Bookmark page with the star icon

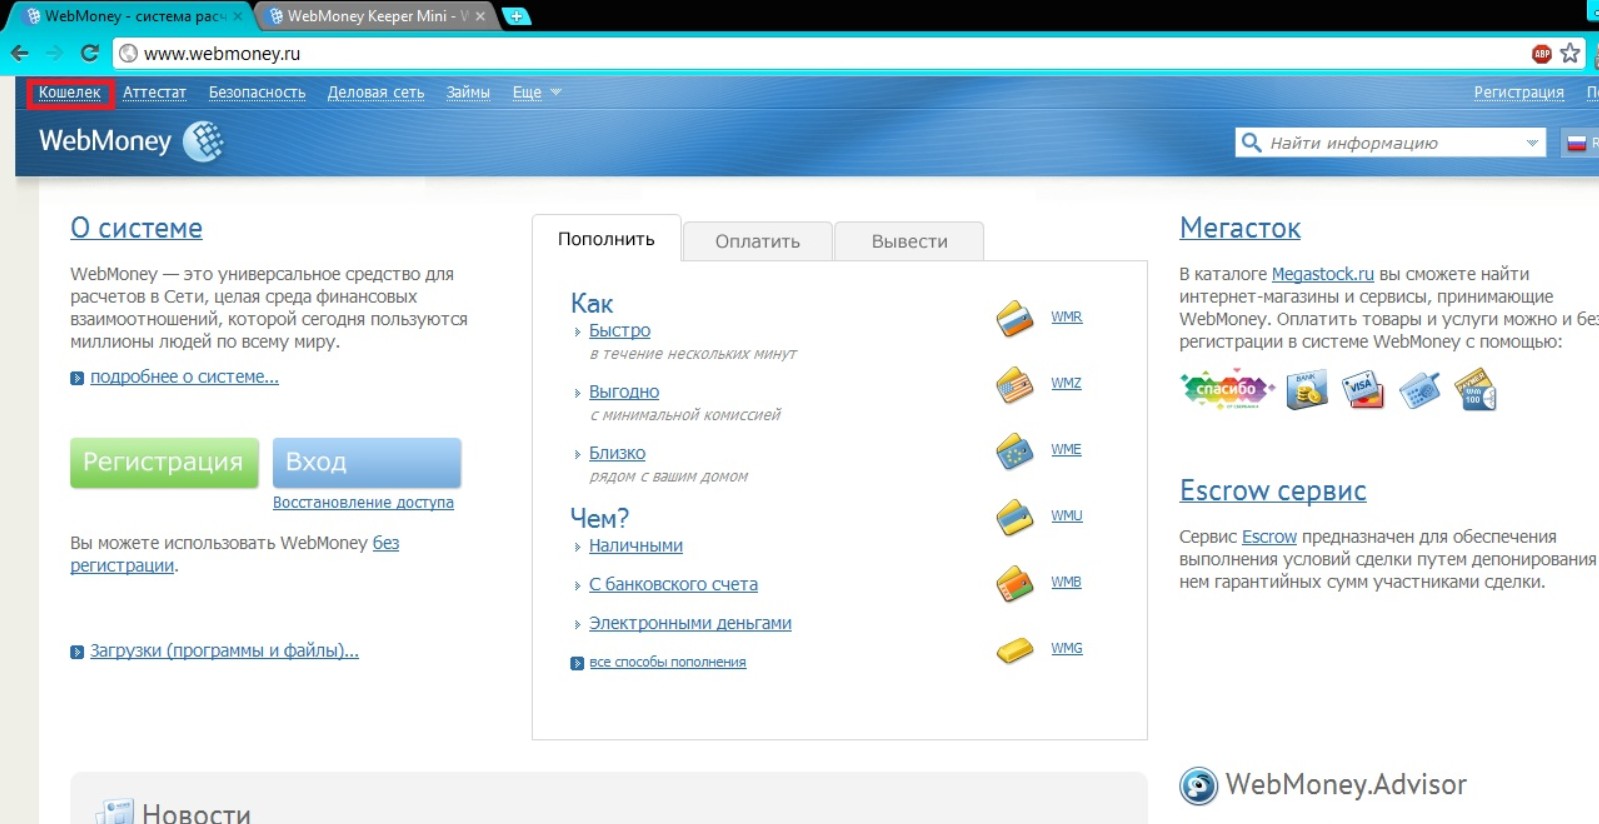[x=1570, y=53]
